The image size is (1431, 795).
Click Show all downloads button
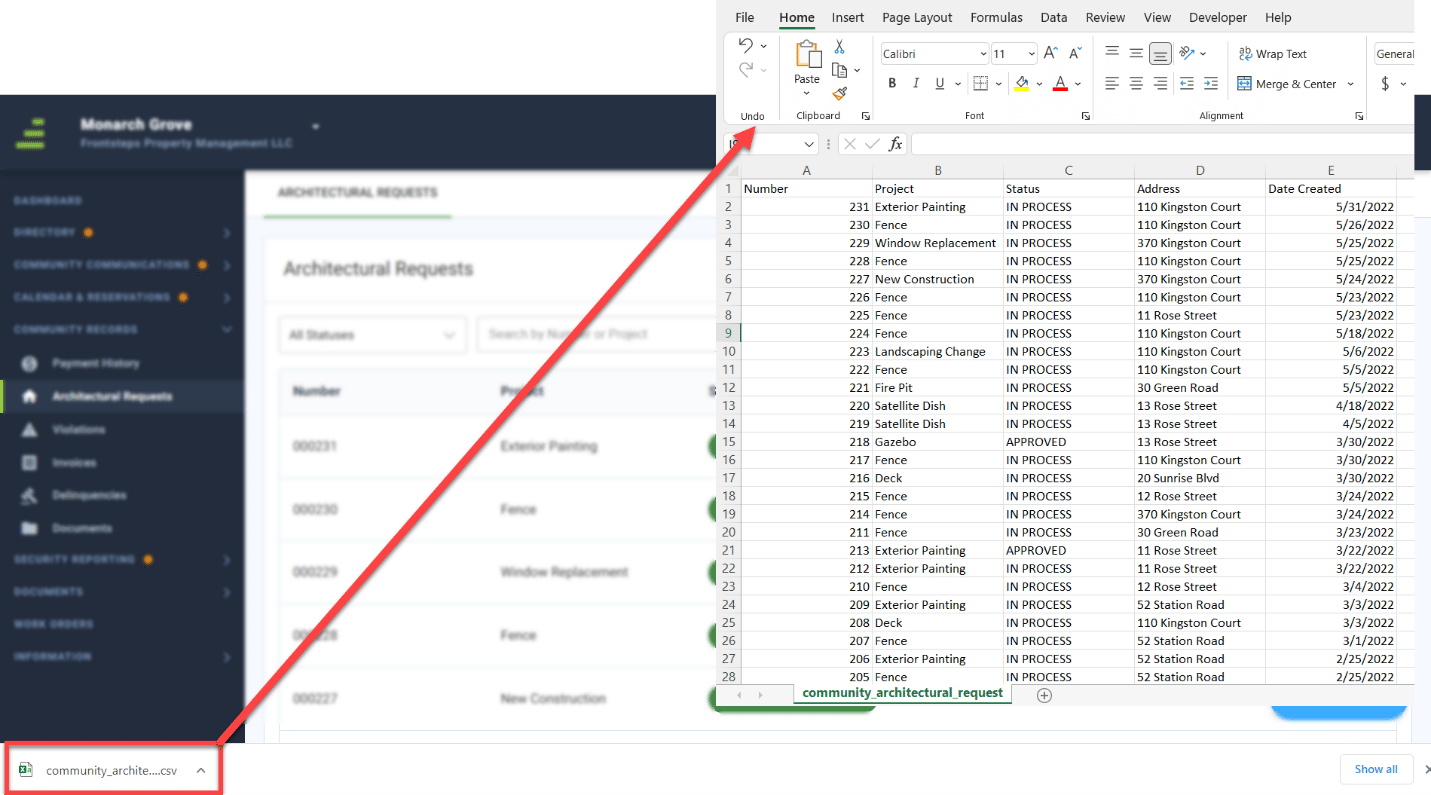(x=1376, y=769)
